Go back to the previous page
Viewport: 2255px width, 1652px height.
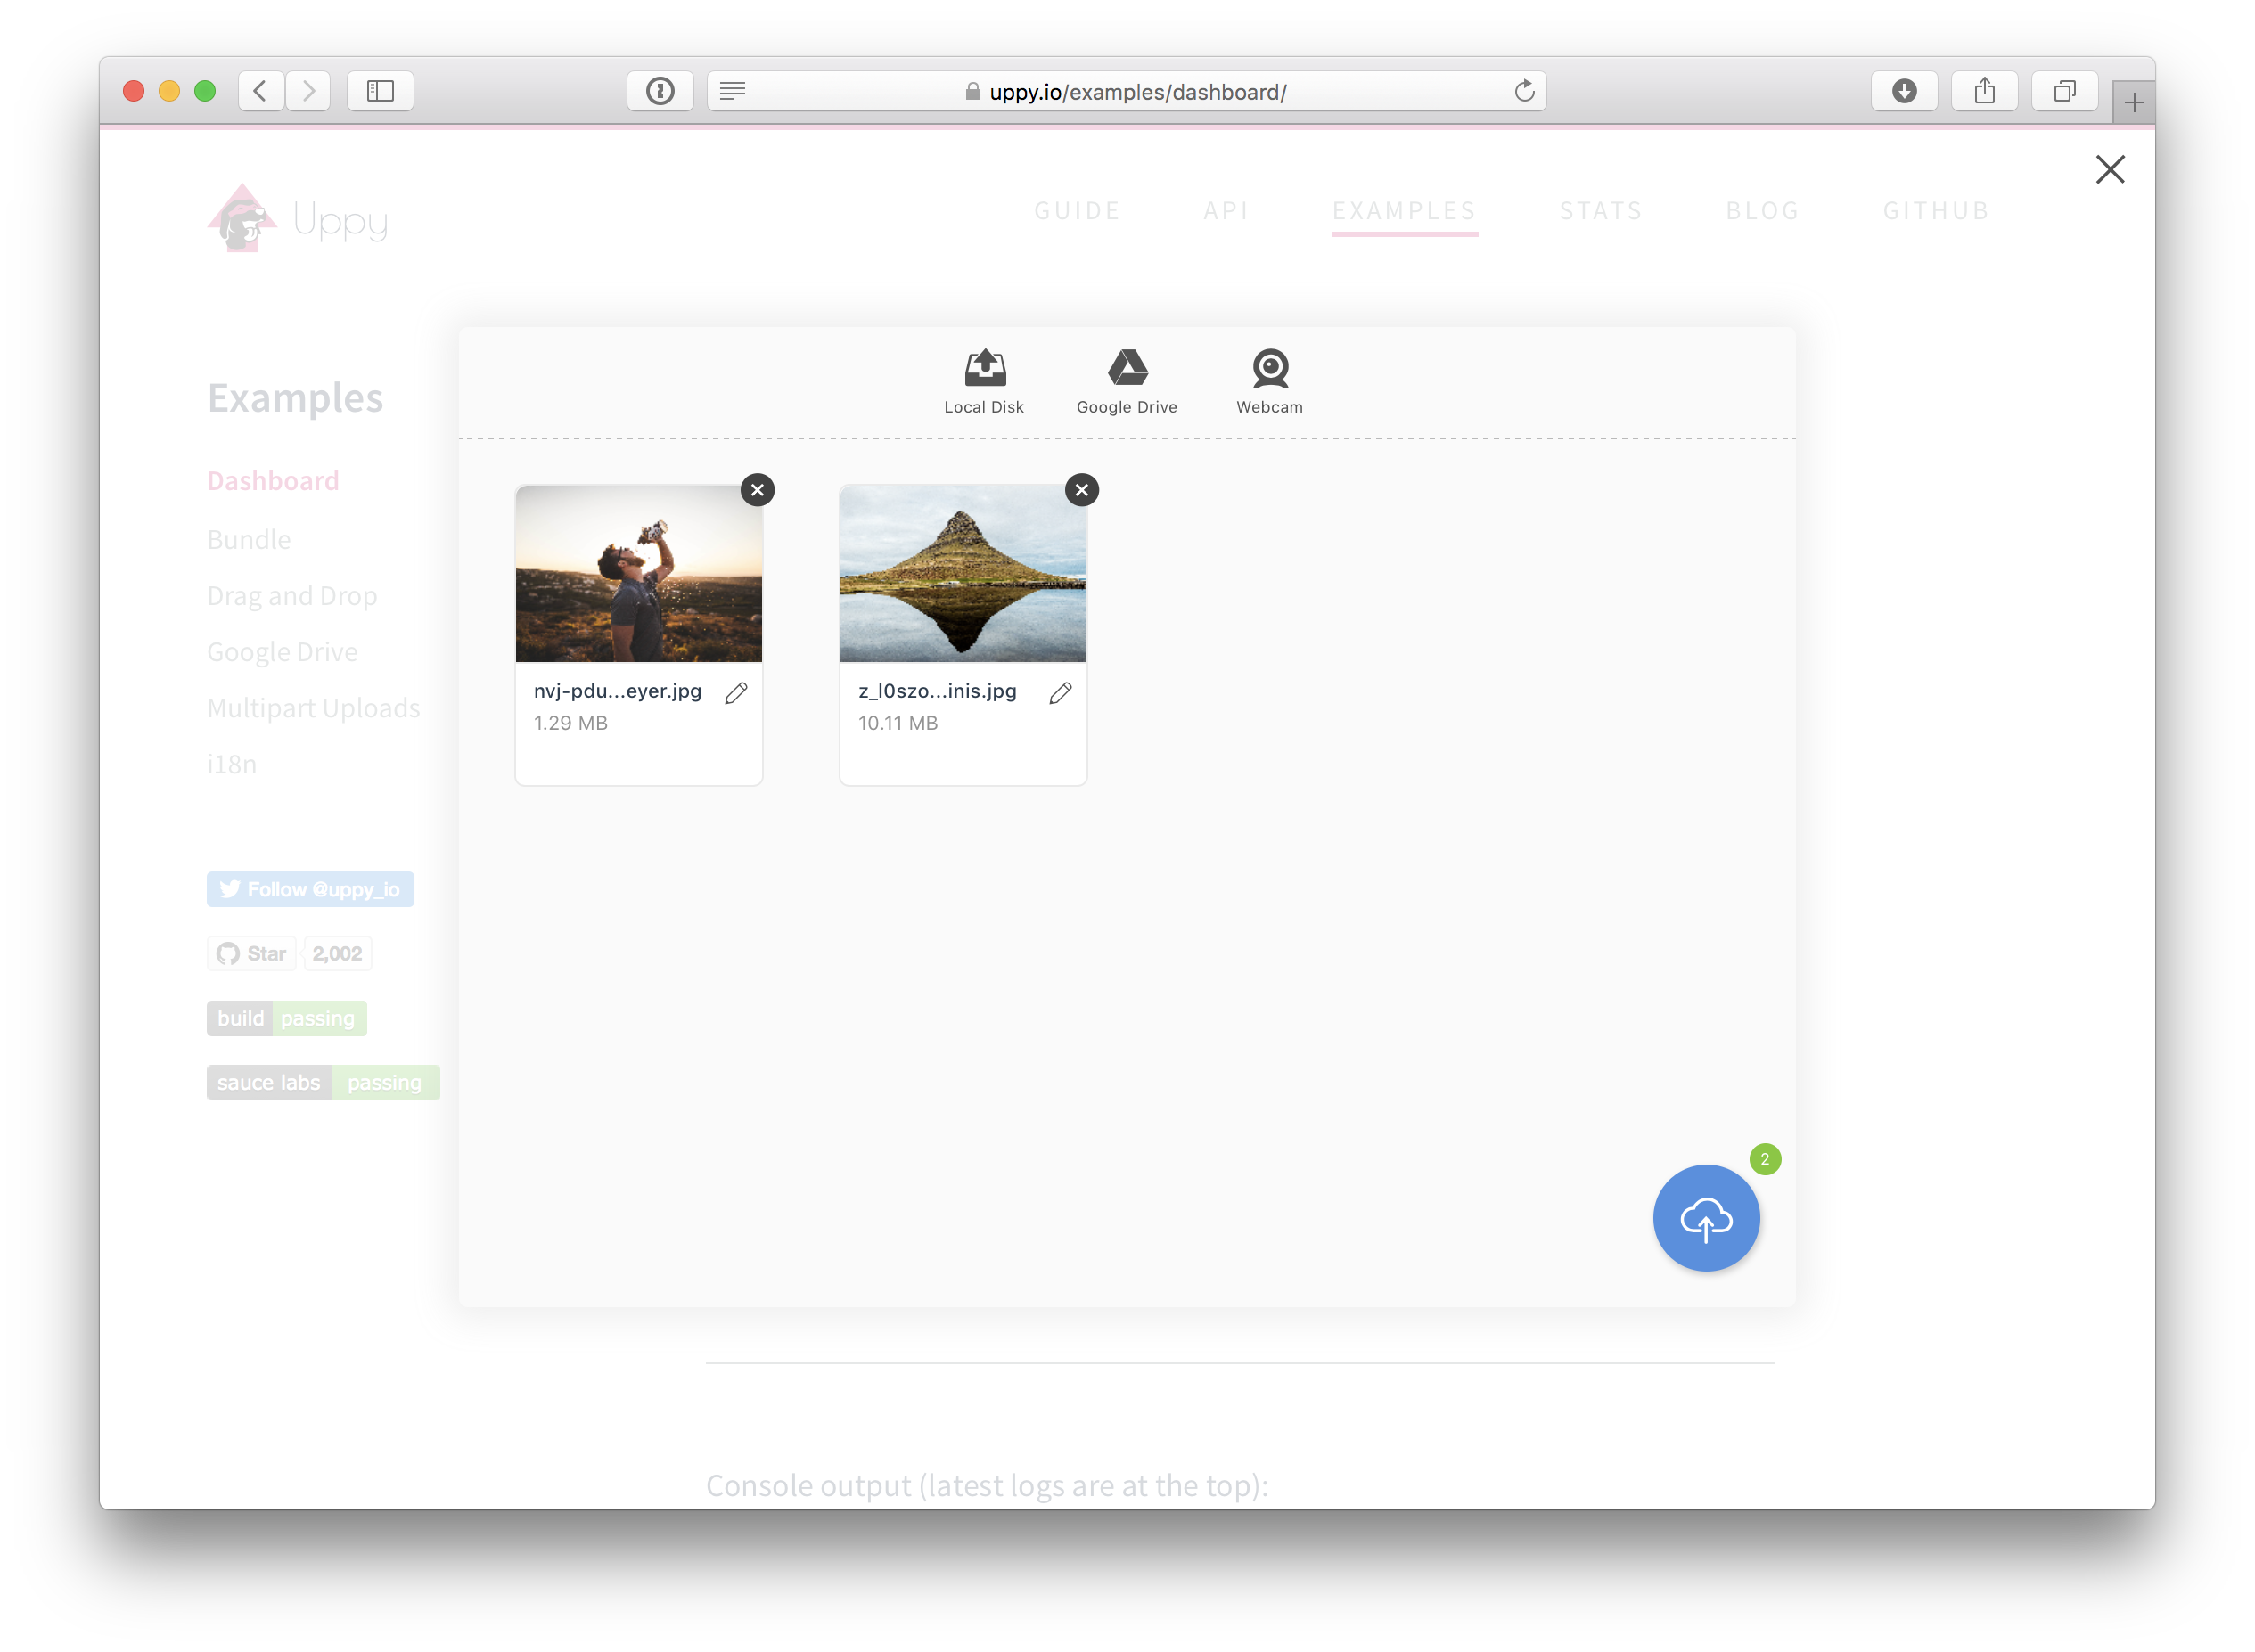[x=260, y=91]
